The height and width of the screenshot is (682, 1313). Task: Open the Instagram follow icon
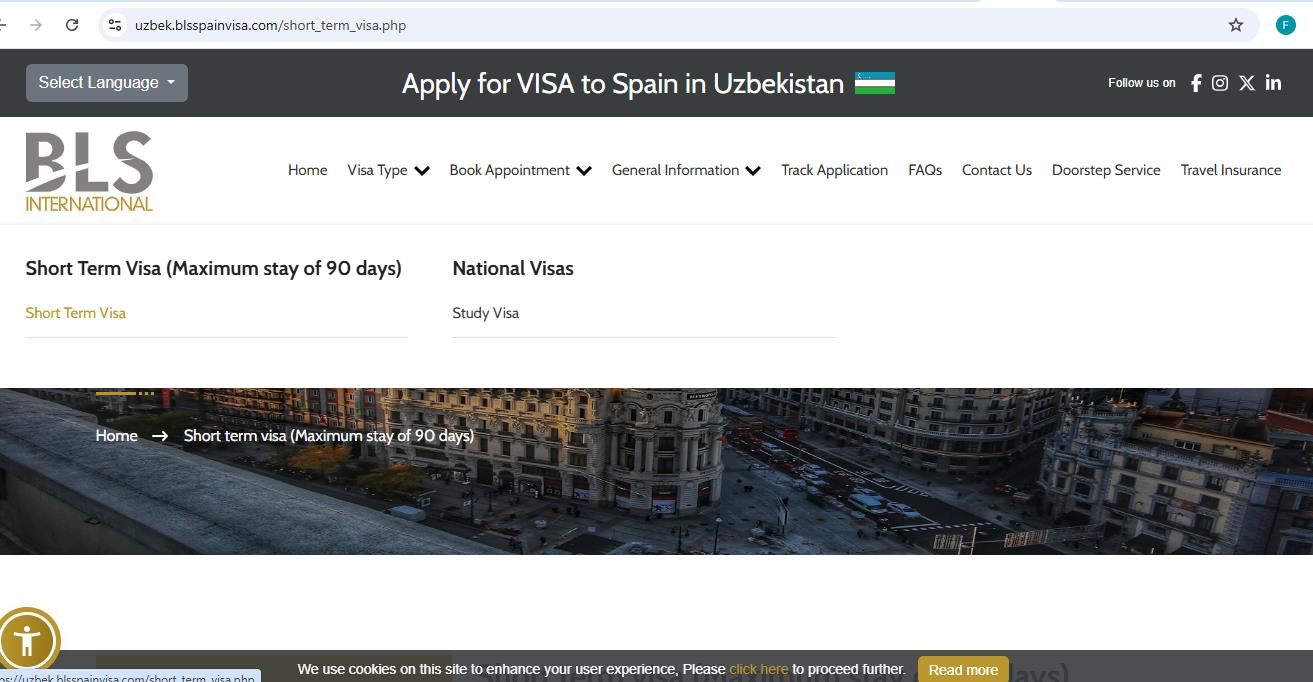1219,83
